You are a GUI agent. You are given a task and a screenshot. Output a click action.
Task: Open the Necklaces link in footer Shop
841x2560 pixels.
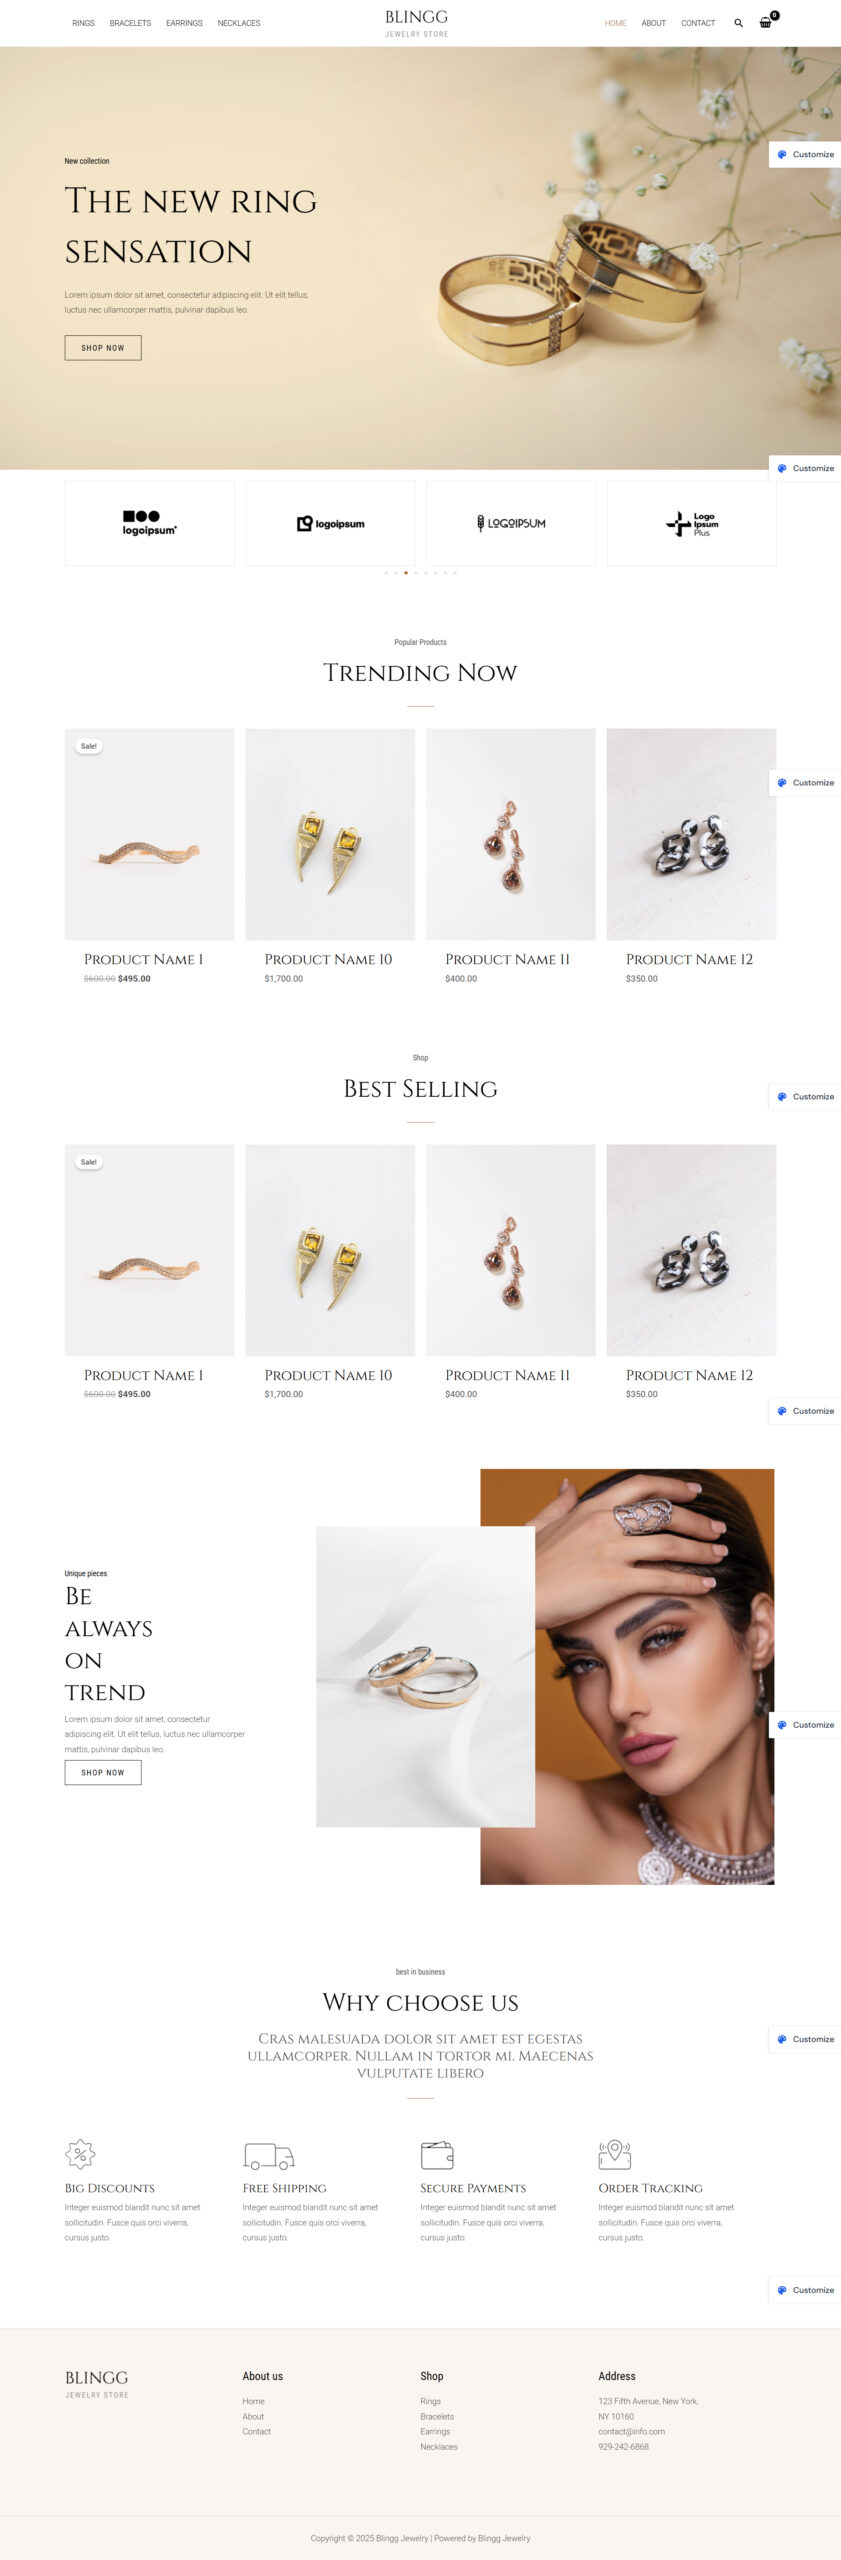click(439, 2447)
